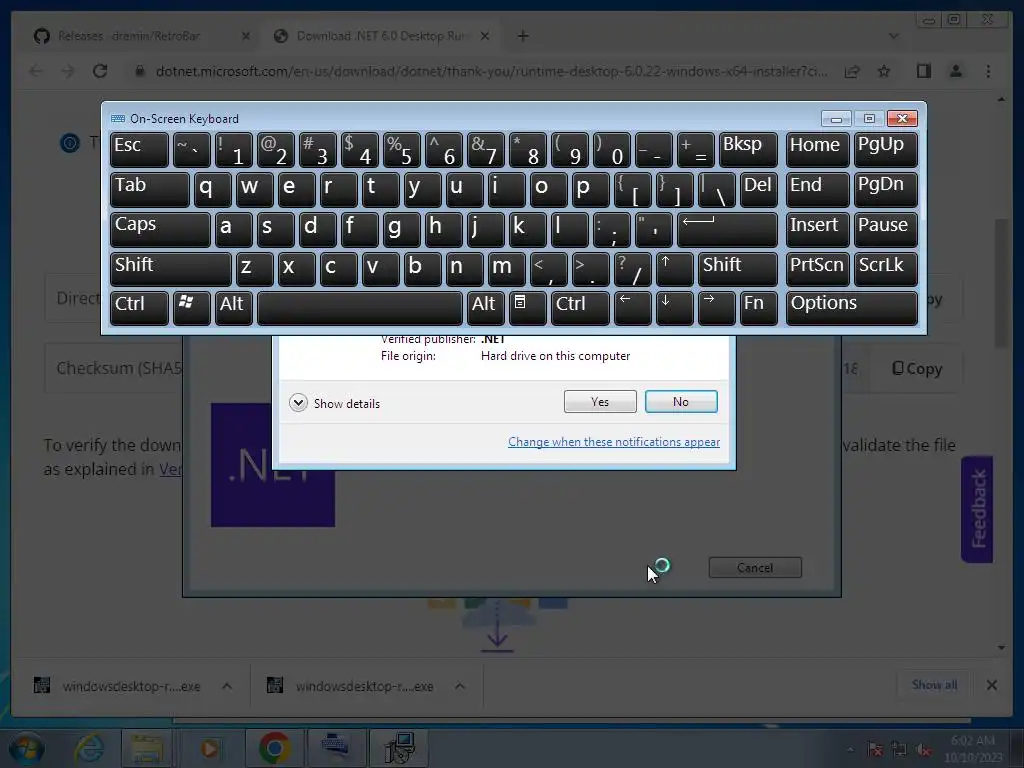
Task: Click the PgDn key
Action: coord(885,189)
